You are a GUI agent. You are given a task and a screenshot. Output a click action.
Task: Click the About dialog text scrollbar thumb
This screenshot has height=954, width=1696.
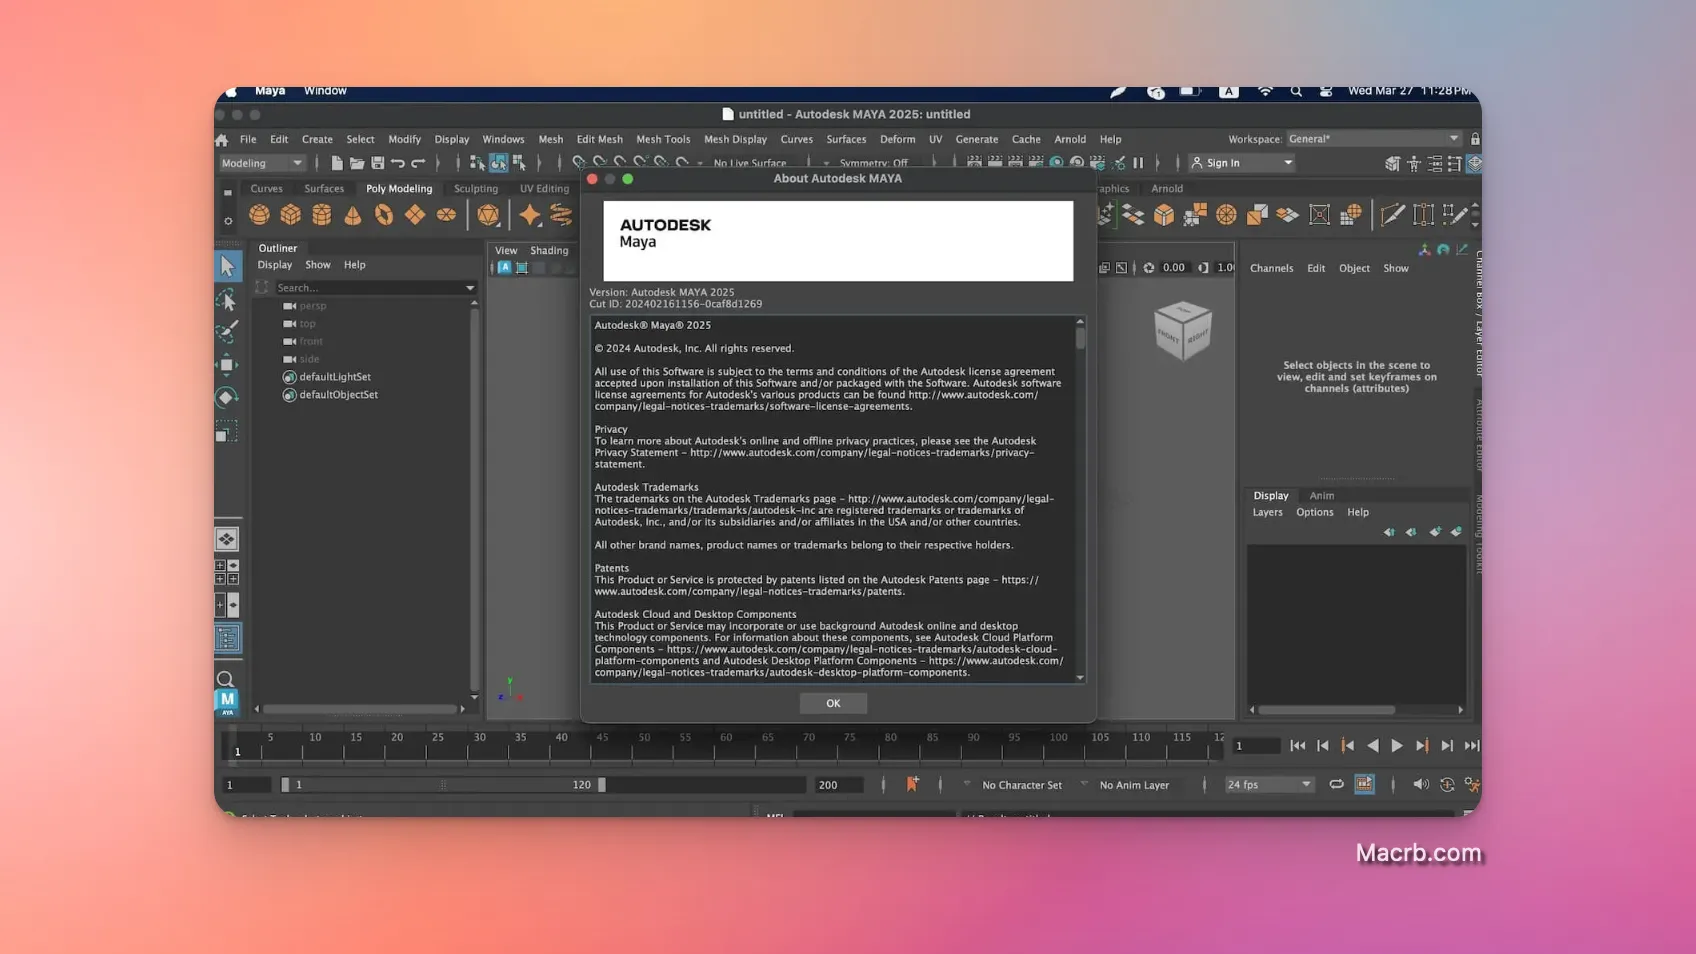(x=1080, y=338)
